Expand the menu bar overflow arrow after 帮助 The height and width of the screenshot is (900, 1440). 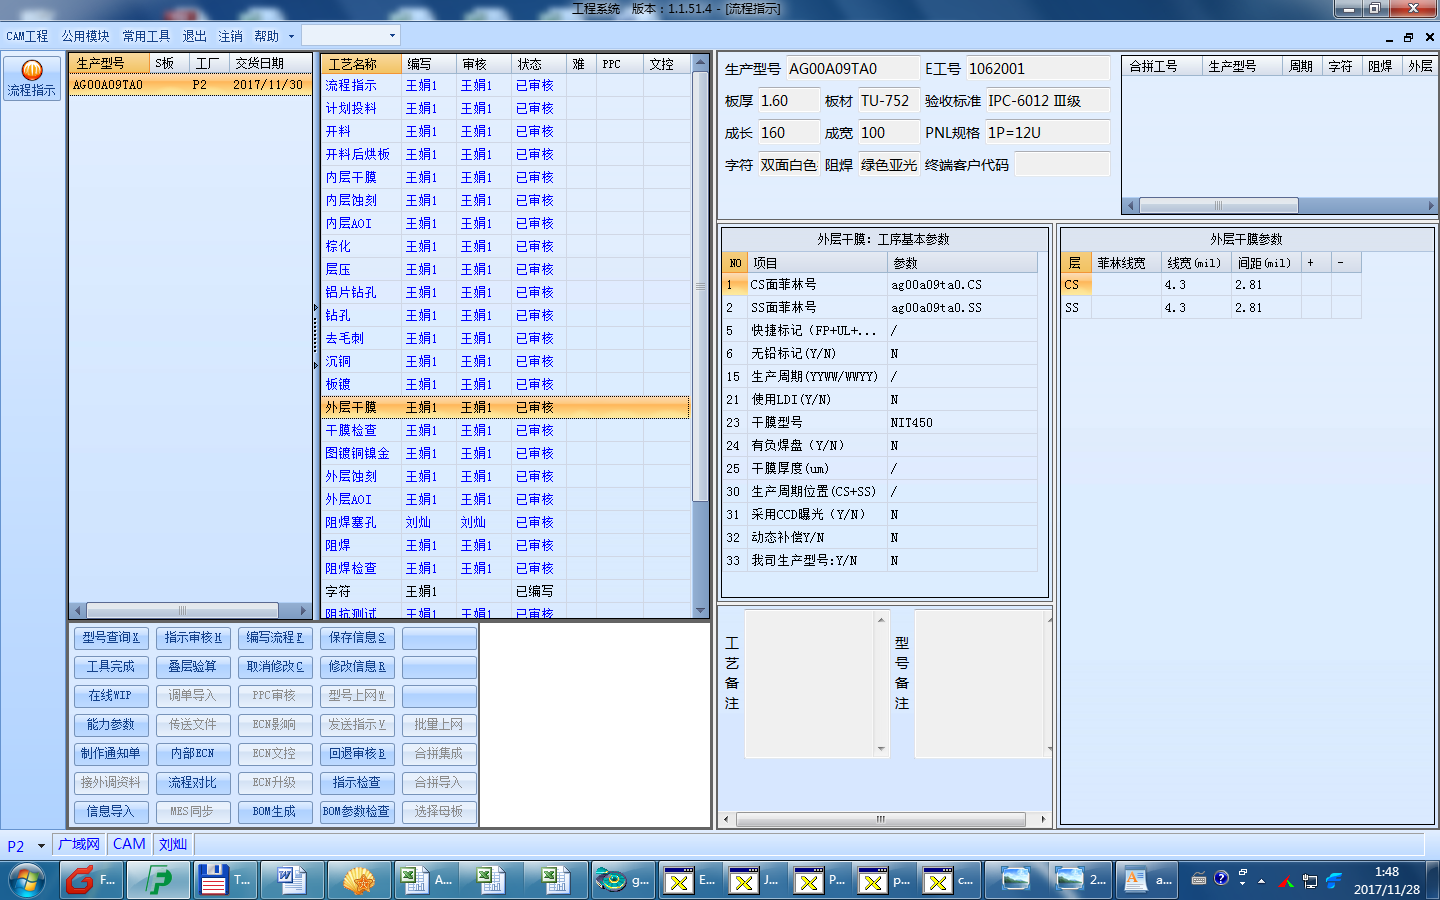pos(291,36)
